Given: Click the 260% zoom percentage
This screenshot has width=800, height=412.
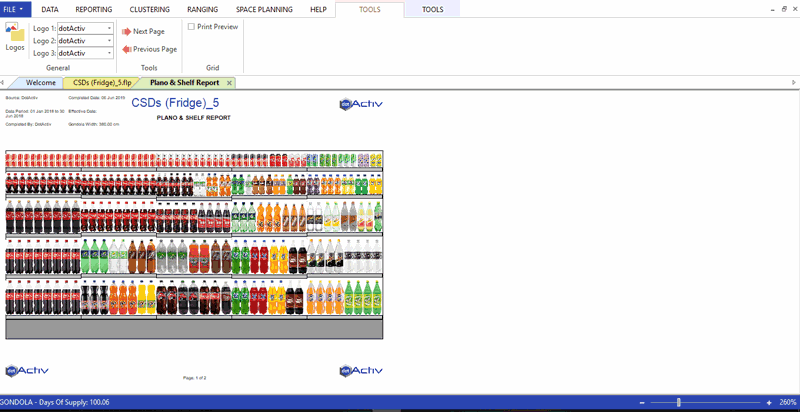Looking at the screenshot, I should (788, 403).
